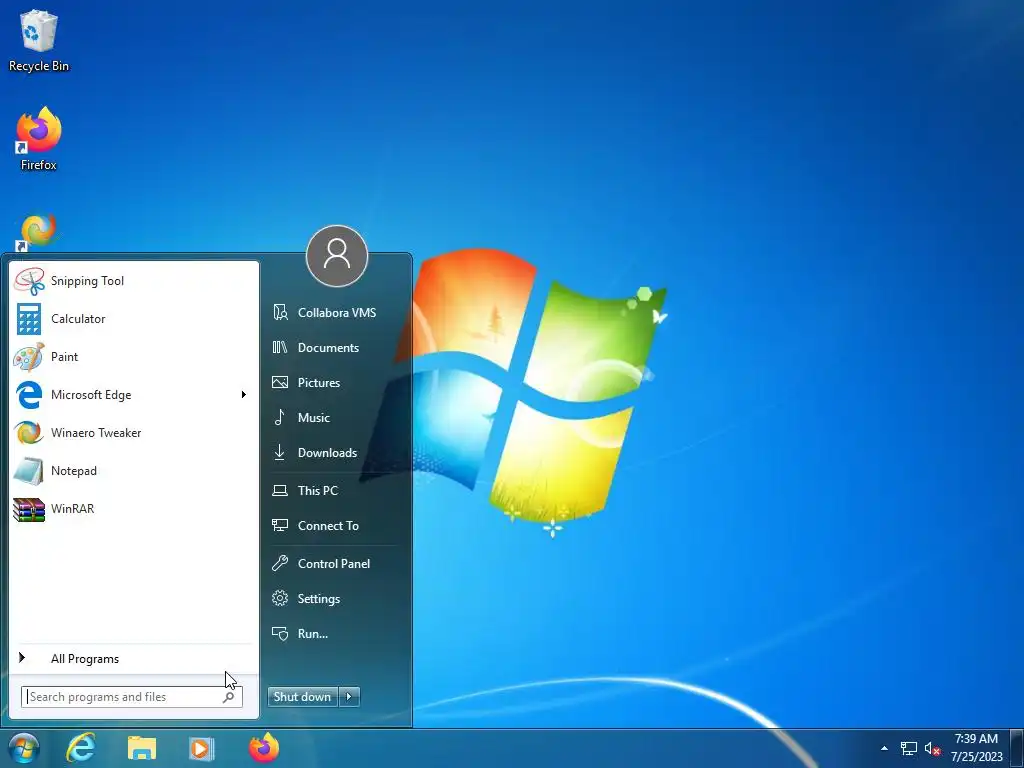Image resolution: width=1024 pixels, height=768 pixels.
Task: Open Control Panel
Action: click(x=336, y=564)
